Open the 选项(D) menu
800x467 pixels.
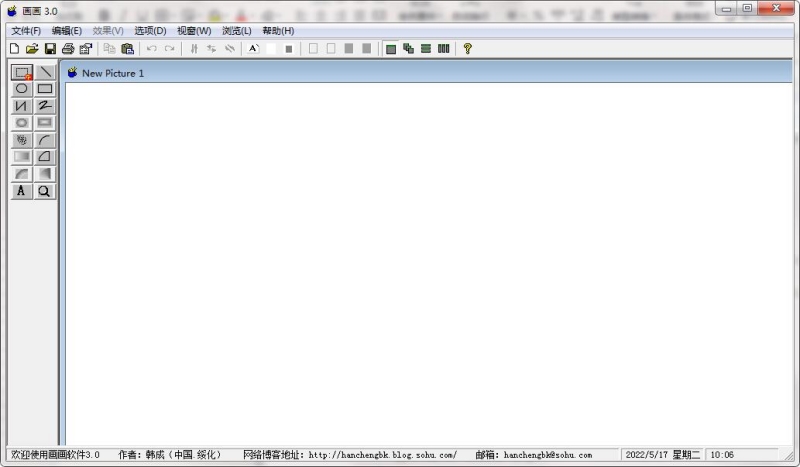pos(150,31)
